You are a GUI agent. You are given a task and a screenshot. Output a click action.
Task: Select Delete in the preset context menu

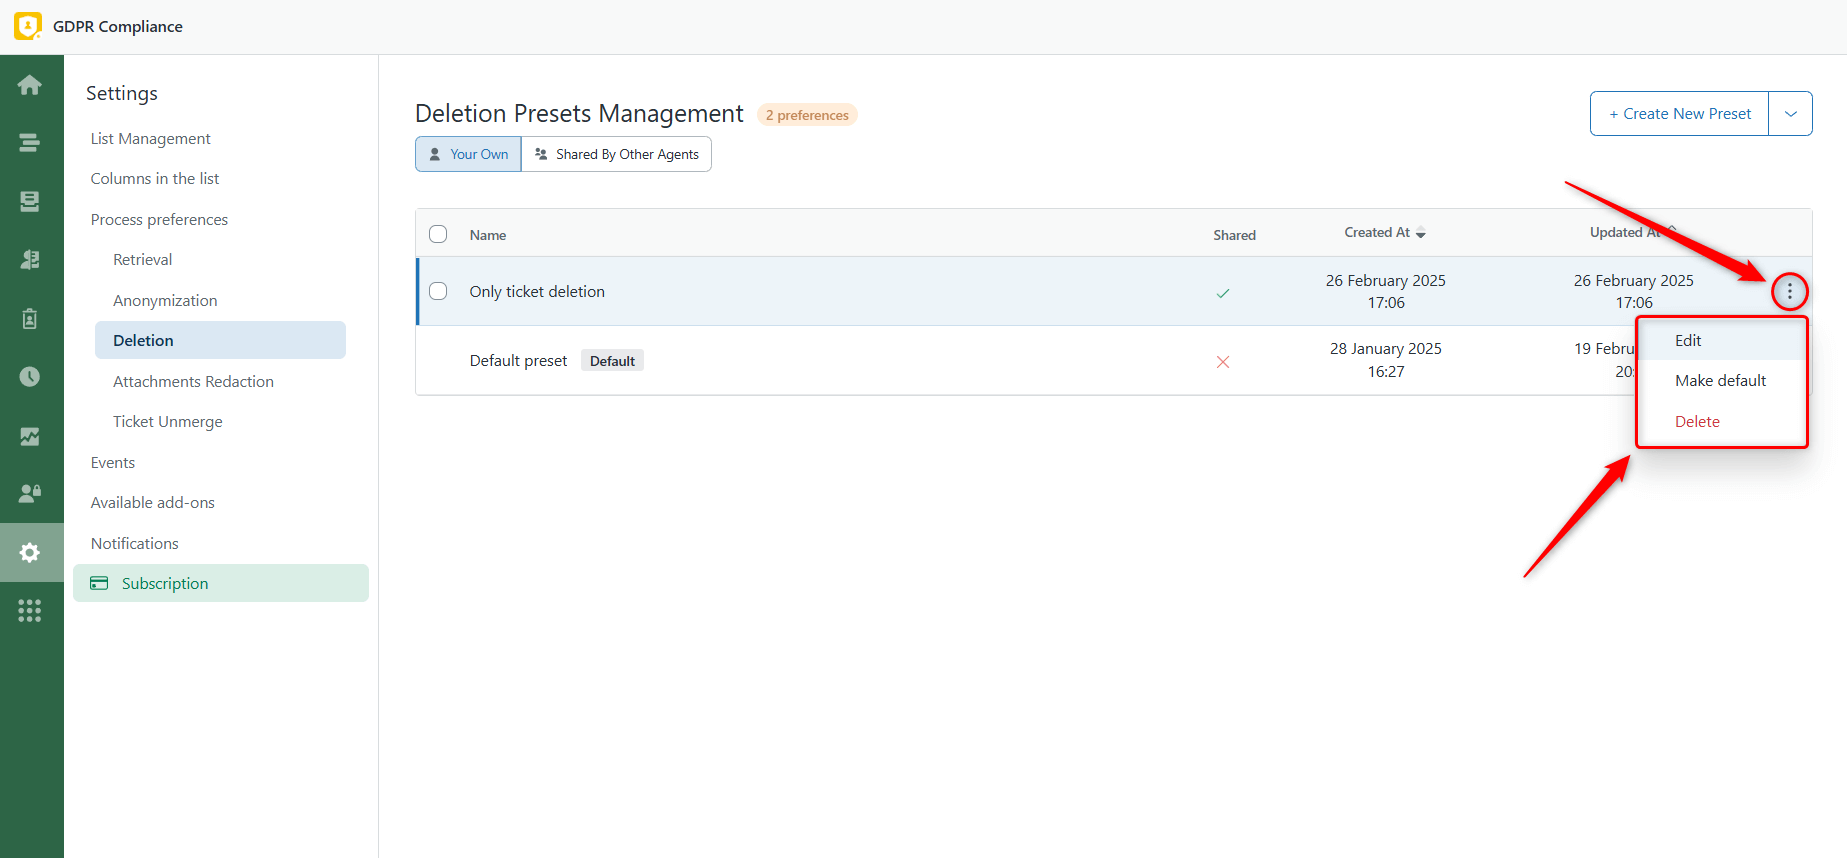click(x=1697, y=422)
